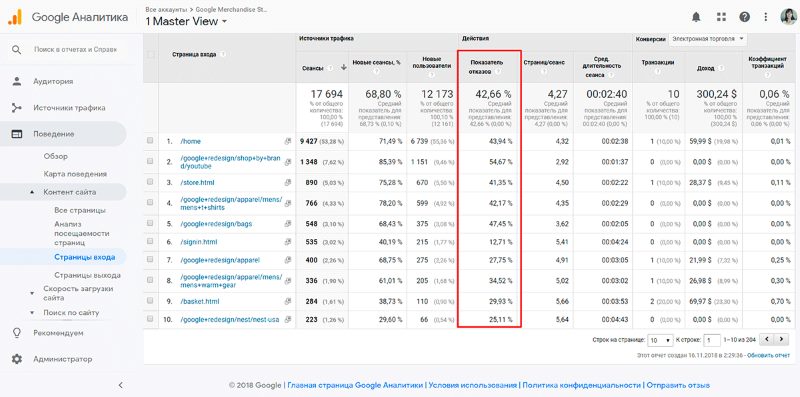800x397 pixels.
Task: Open /google+redesign/bags in new window icon
Action: 288,224
